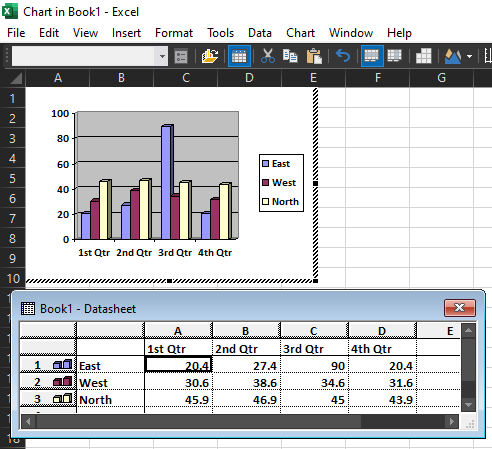Open the Chart menu
492x449 pixels.
point(300,33)
